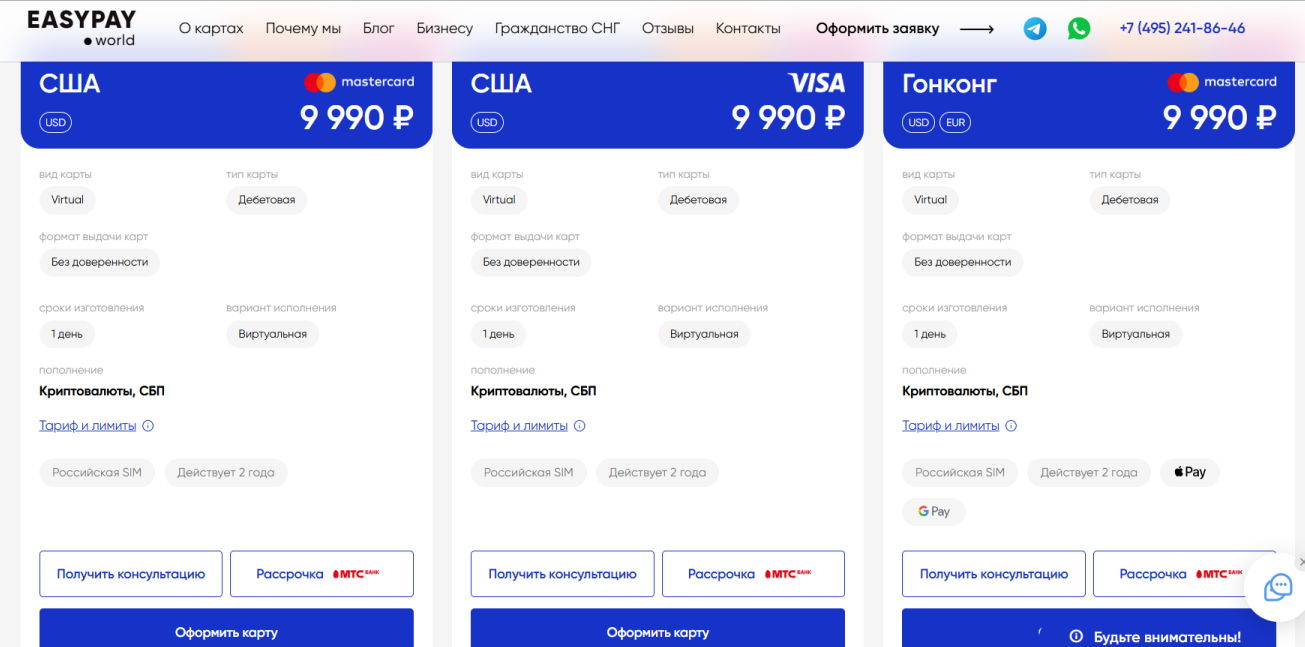Click the EasyPay world logo

click(81, 29)
